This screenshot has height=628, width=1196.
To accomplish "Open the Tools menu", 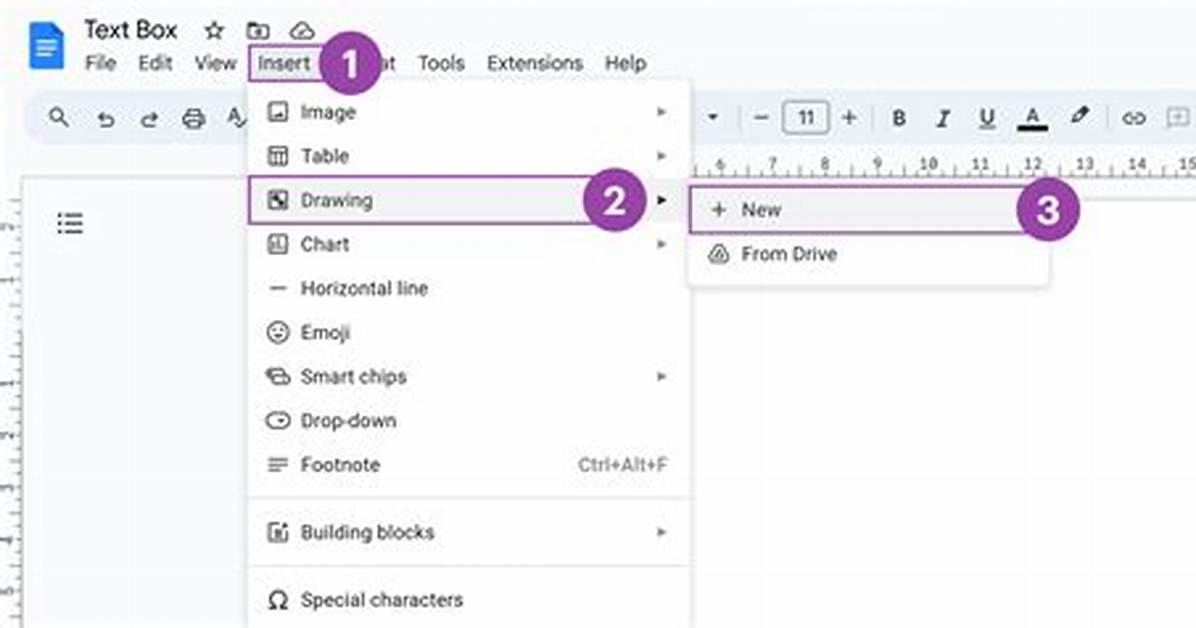I will 441,63.
